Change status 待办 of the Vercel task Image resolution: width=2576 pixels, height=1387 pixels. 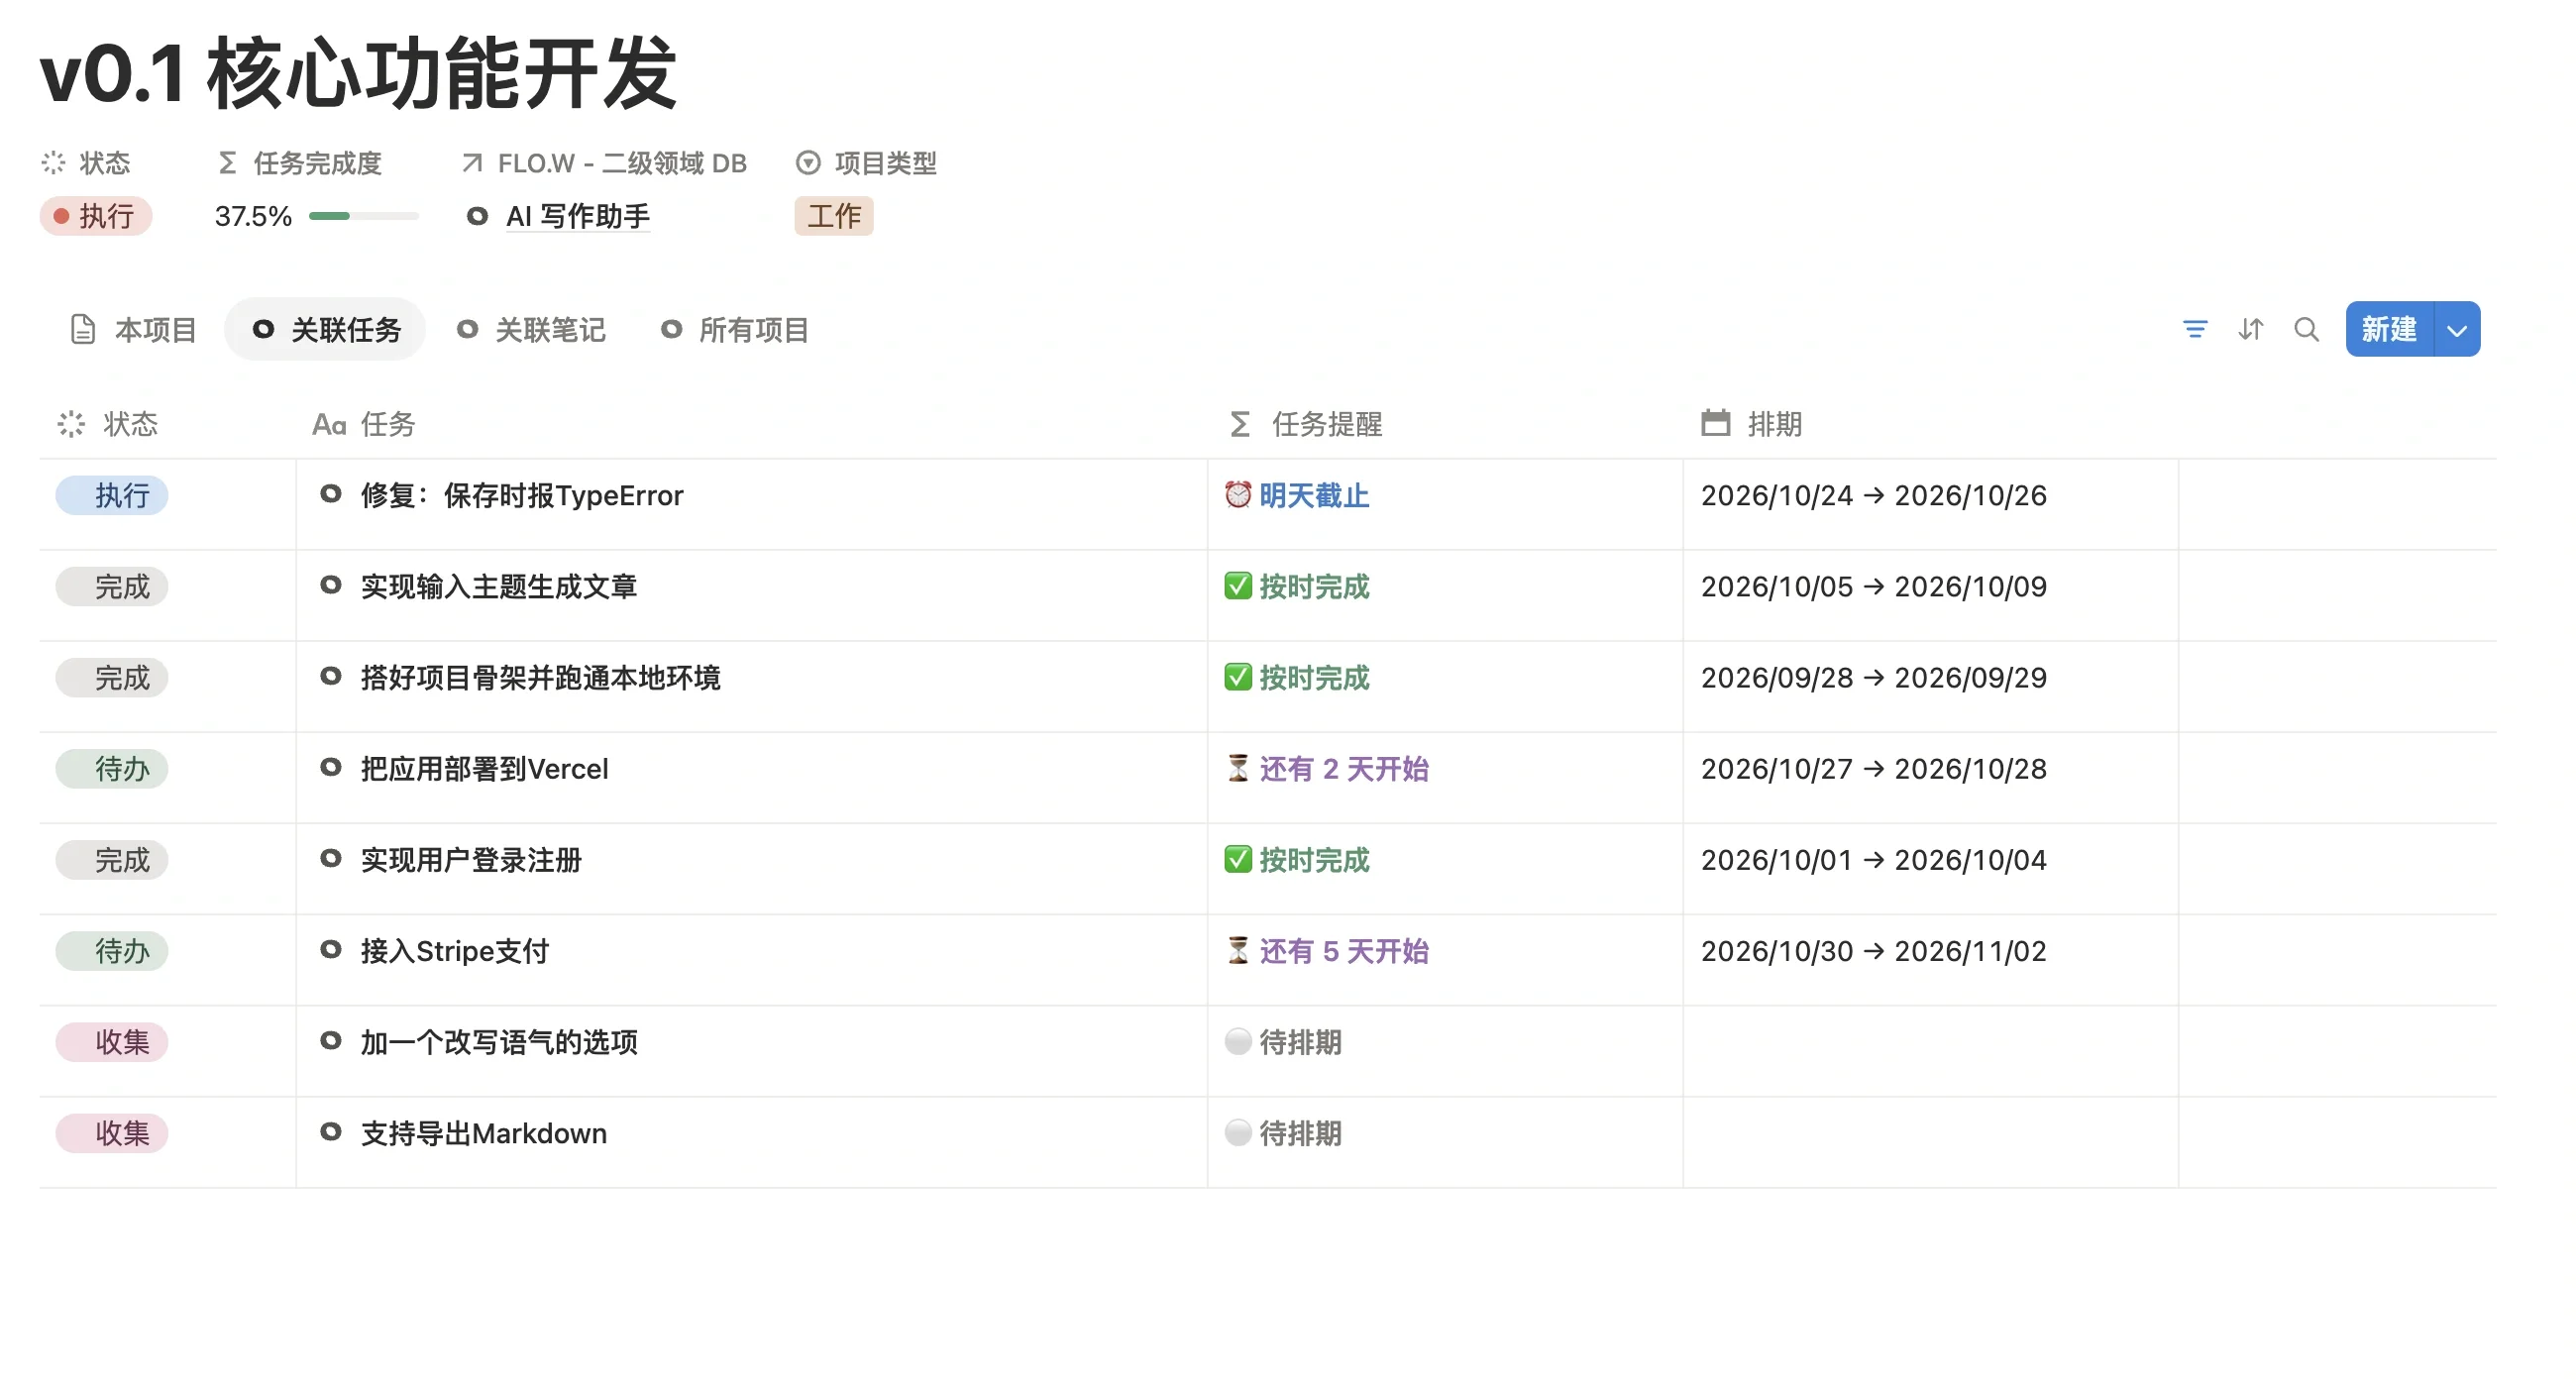point(112,768)
